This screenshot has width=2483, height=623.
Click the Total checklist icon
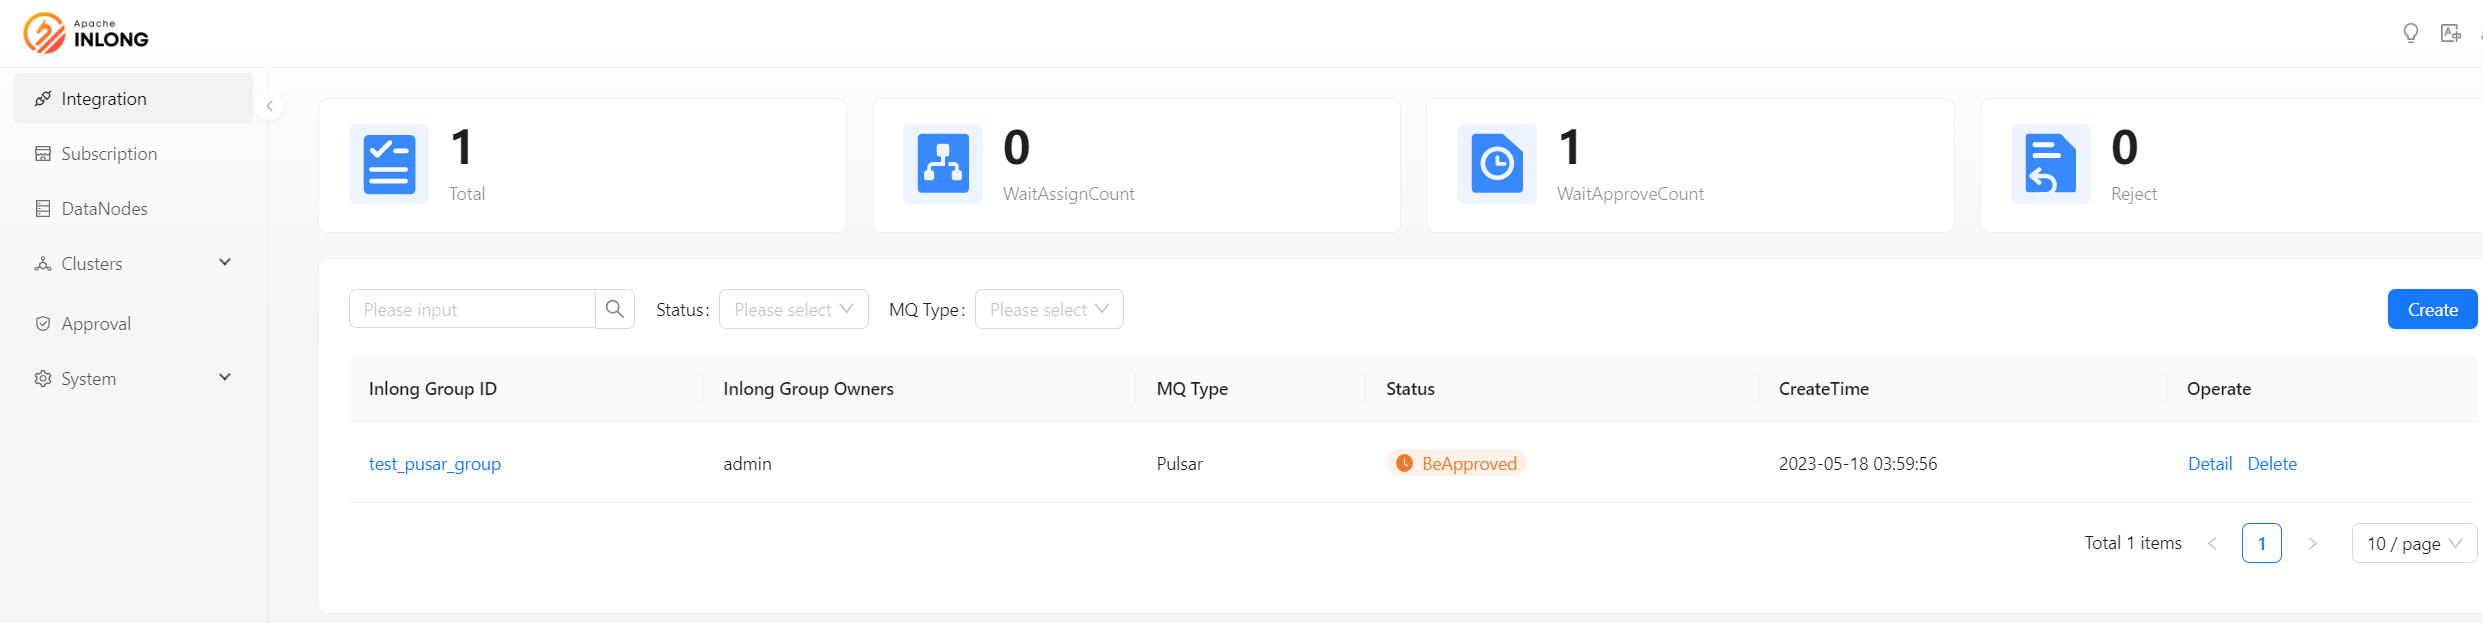[389, 164]
